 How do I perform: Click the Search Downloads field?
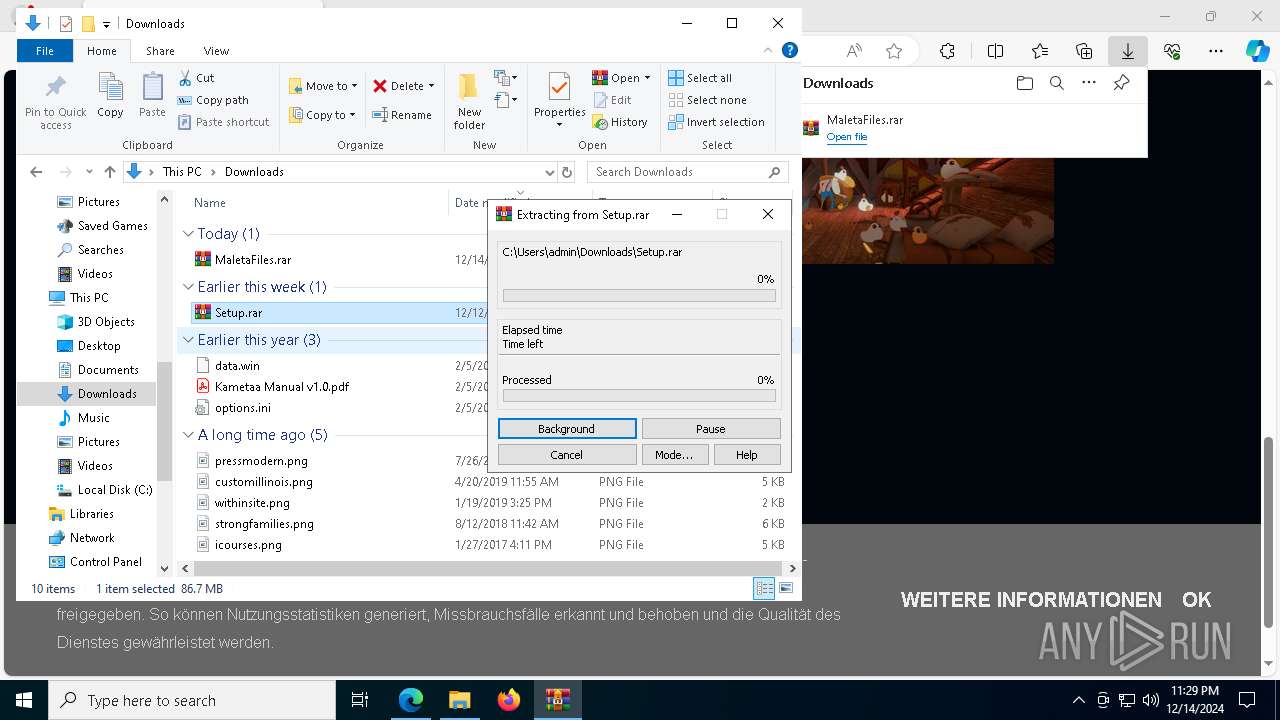pos(689,172)
